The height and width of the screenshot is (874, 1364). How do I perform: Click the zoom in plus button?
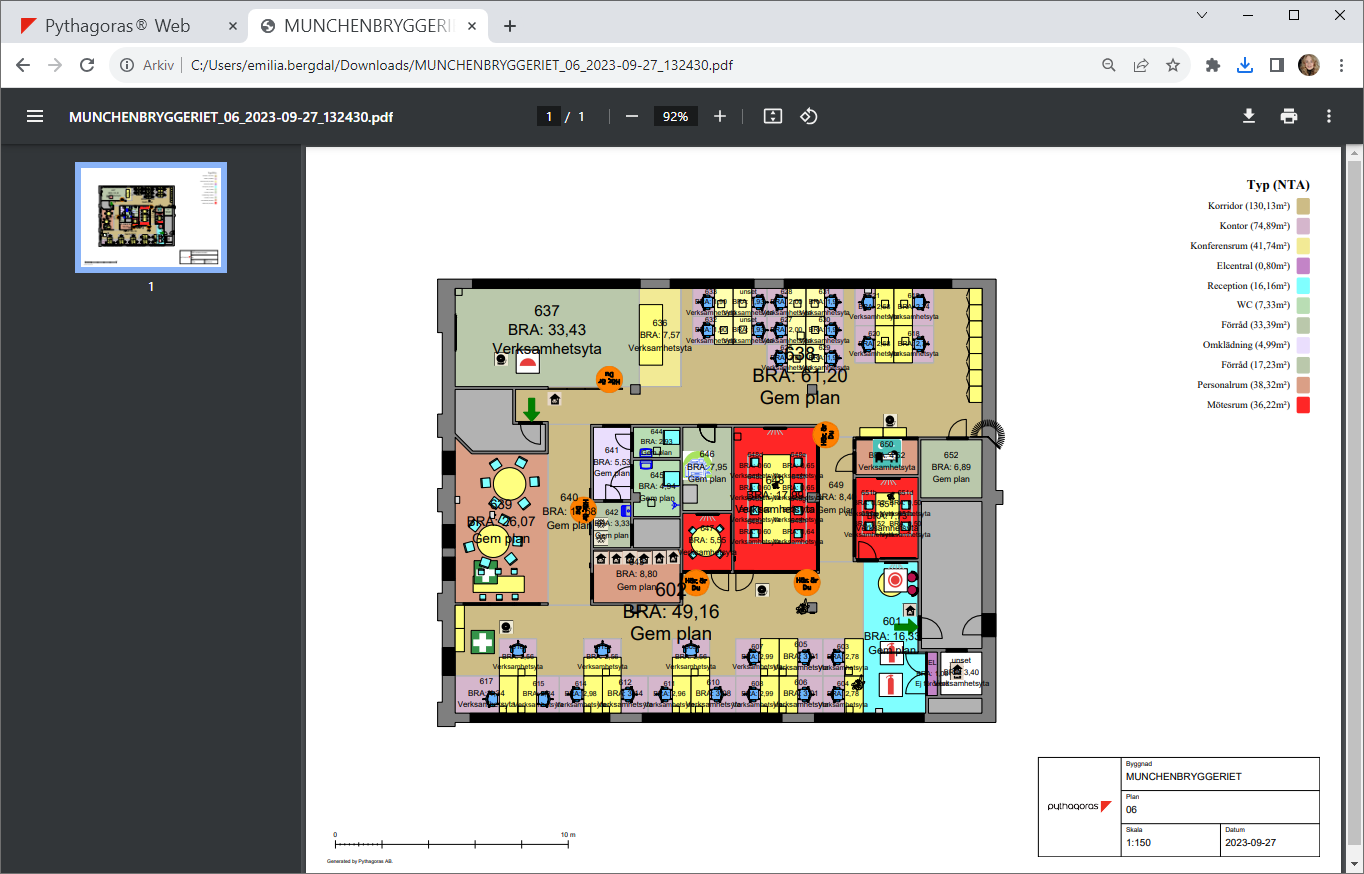720,116
